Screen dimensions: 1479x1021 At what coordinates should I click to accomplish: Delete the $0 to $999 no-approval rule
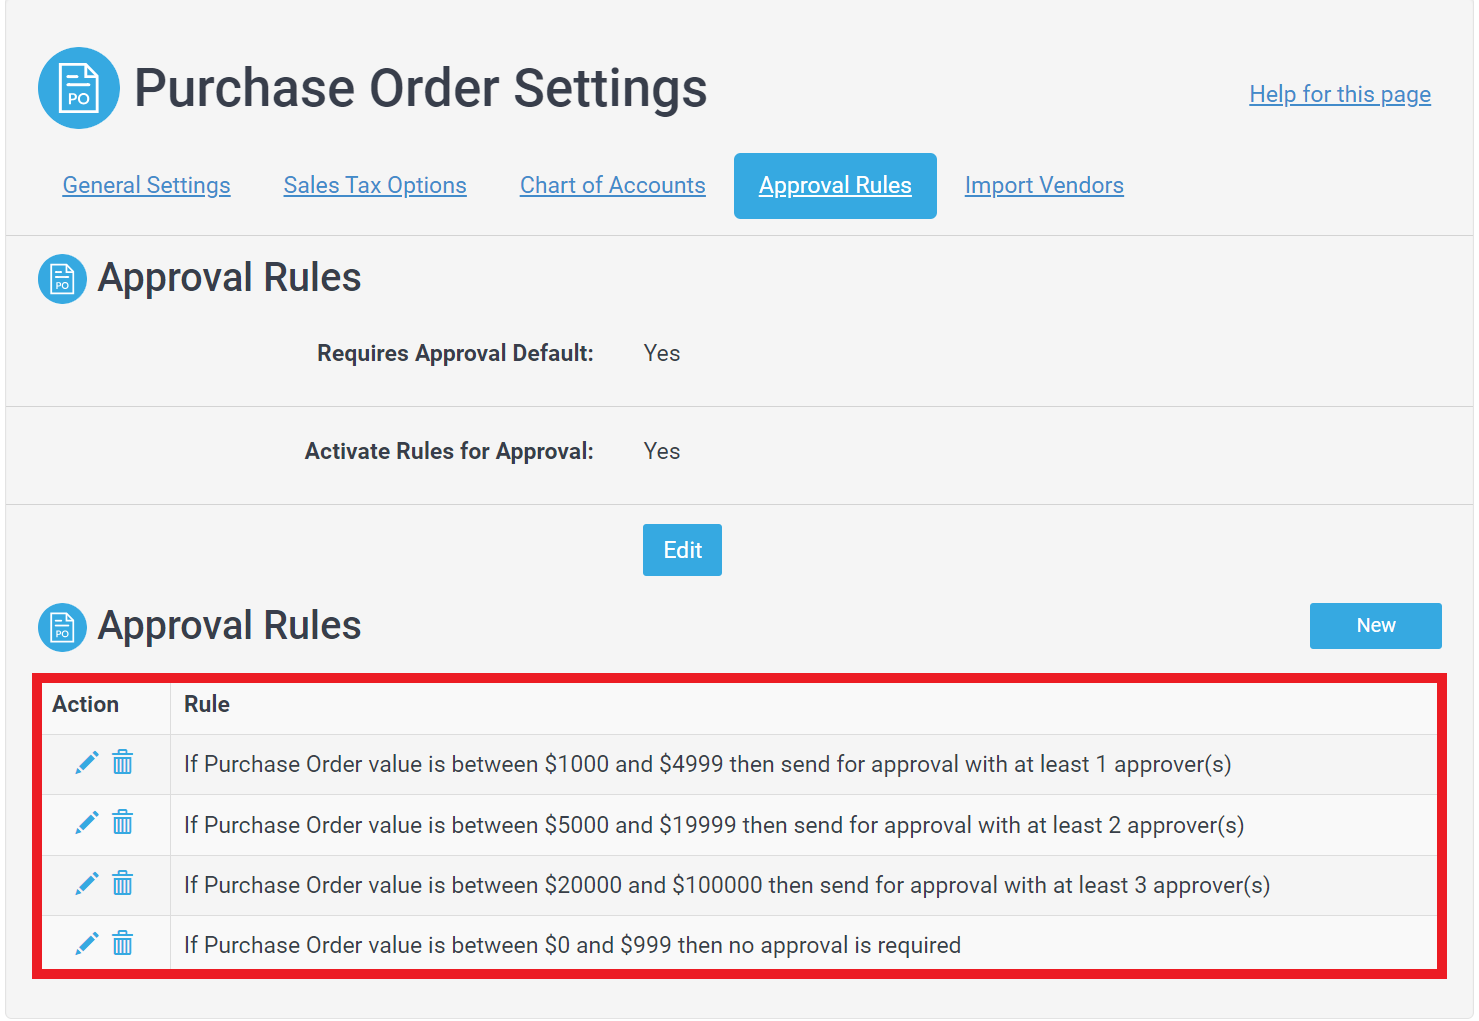[x=122, y=942]
